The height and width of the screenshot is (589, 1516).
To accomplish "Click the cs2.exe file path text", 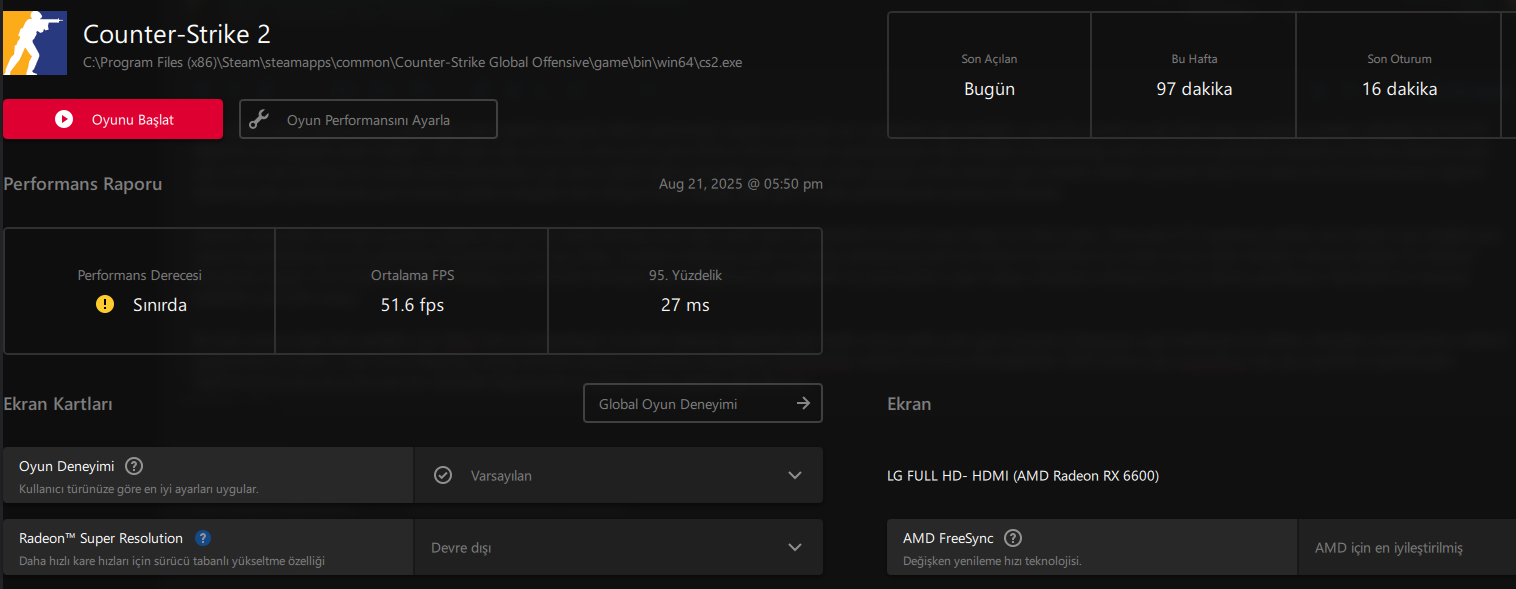I will (413, 62).
